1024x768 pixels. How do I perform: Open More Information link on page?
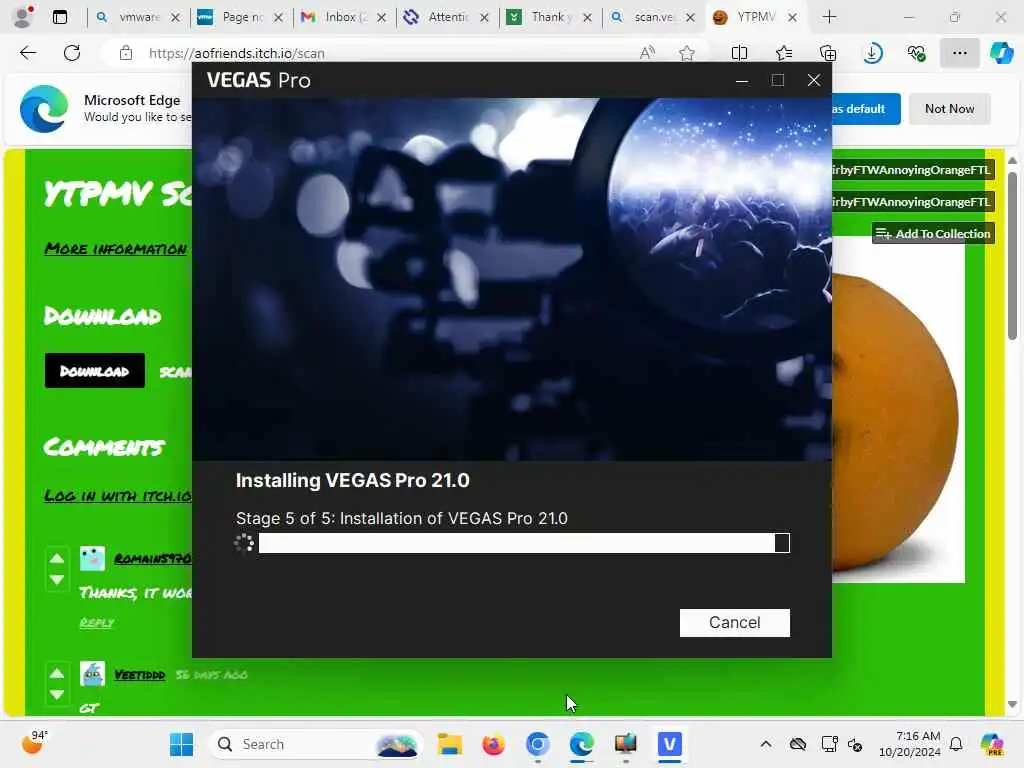click(116, 248)
